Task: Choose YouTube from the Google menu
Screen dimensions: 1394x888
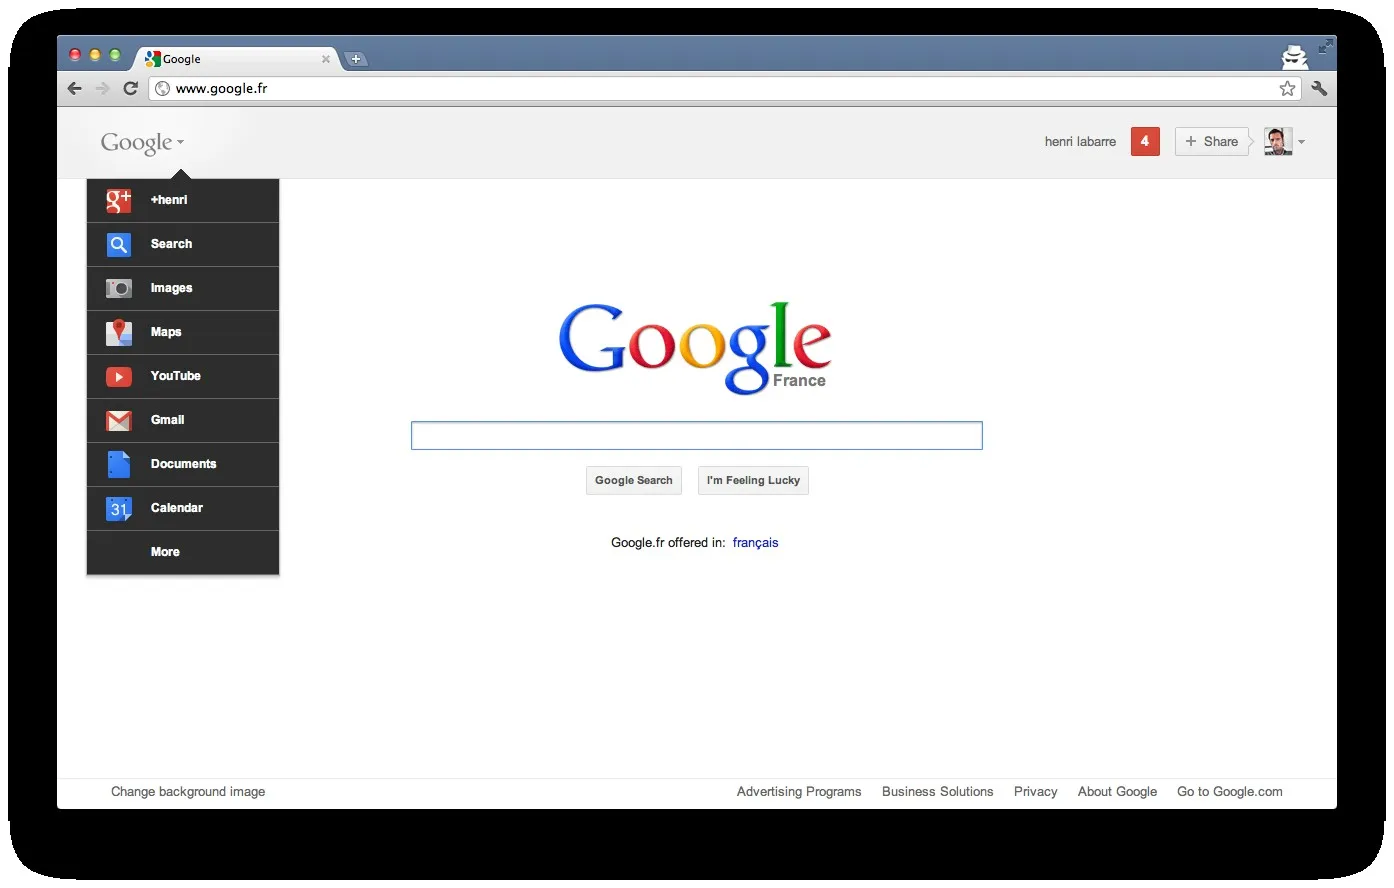Action: (x=183, y=376)
